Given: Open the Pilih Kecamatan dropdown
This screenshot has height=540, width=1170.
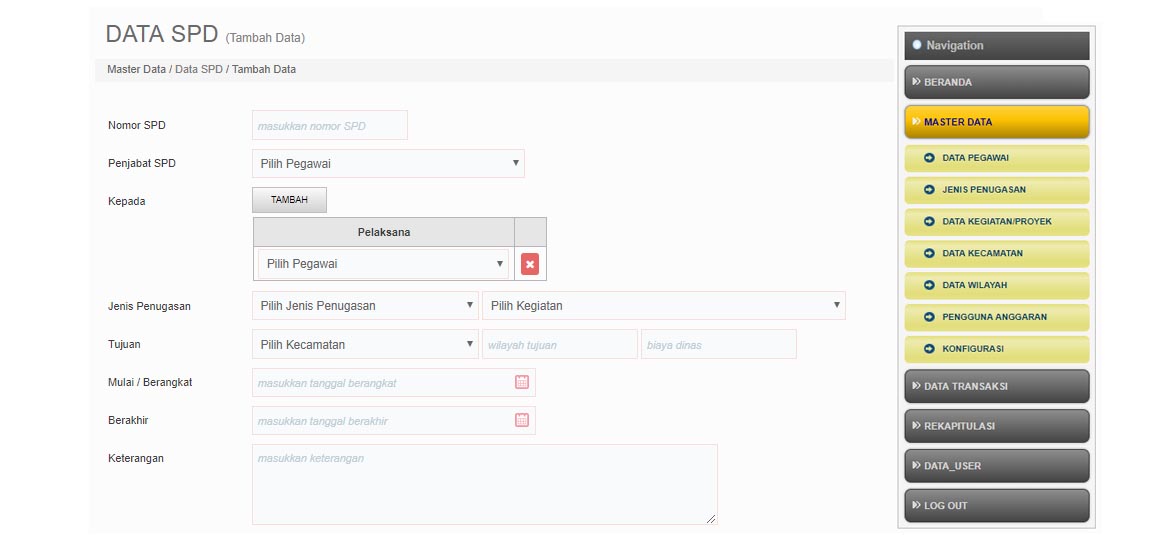Looking at the screenshot, I should click(x=365, y=345).
